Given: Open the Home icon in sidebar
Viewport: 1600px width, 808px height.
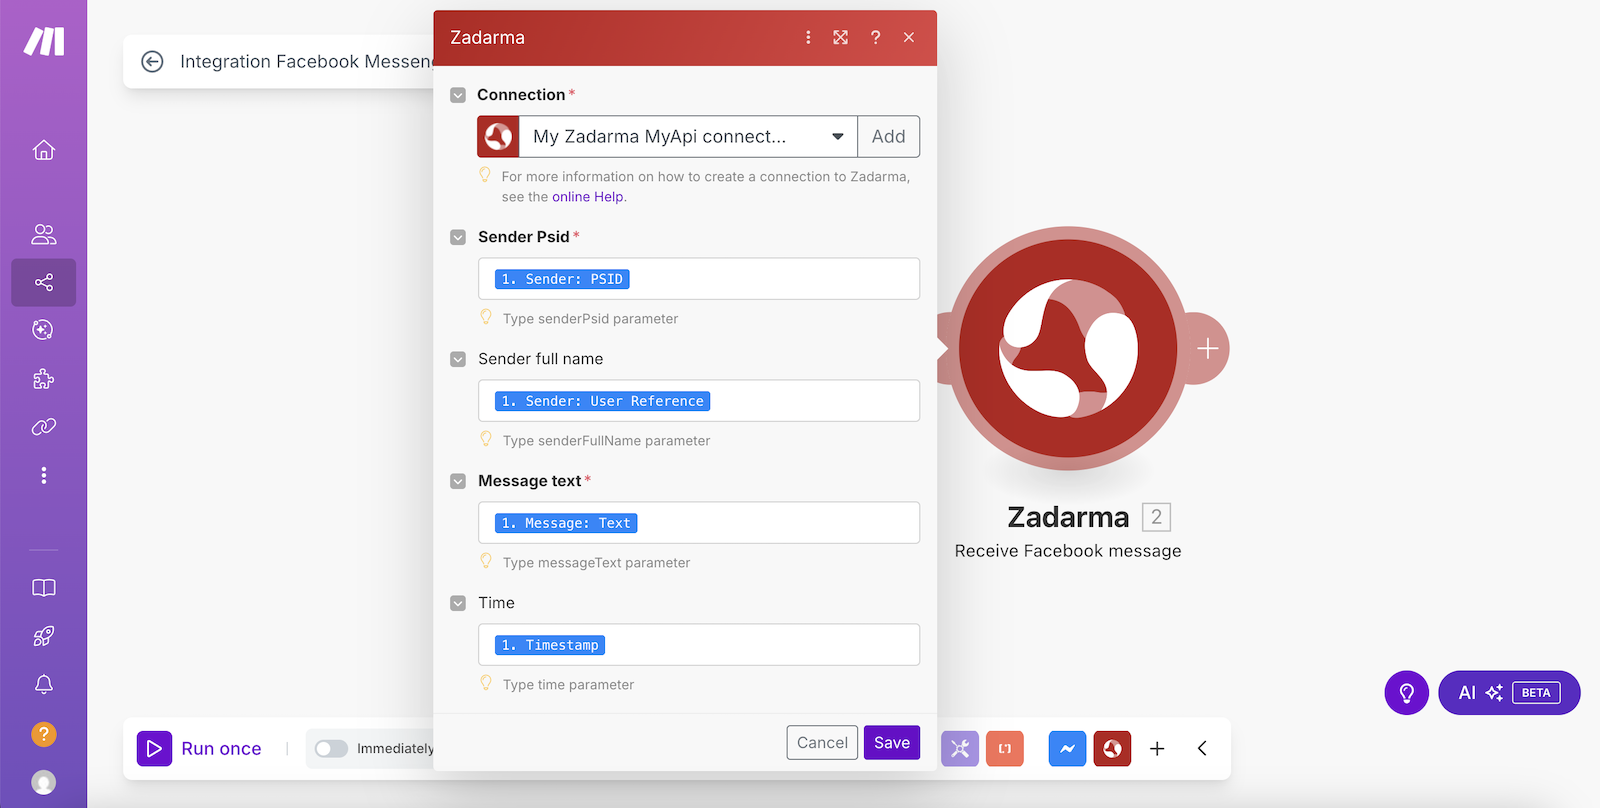Looking at the screenshot, I should click(43, 150).
